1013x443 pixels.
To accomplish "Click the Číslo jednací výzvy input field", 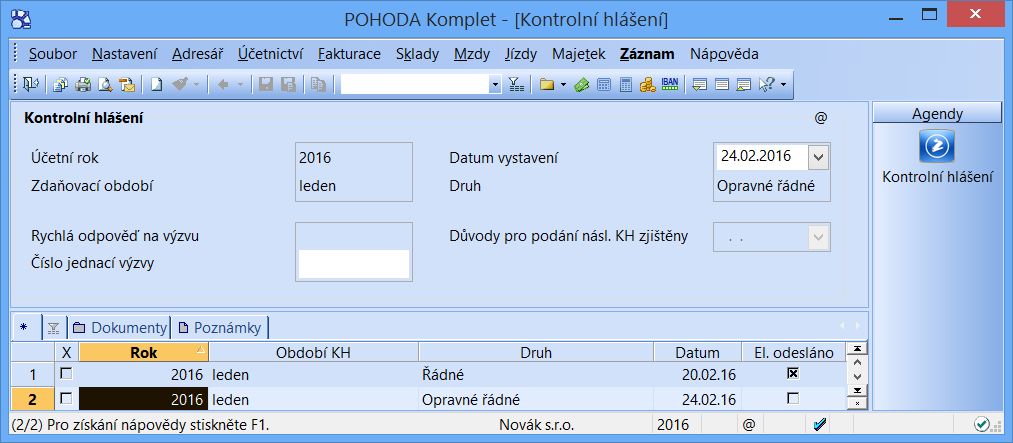I will point(354,264).
